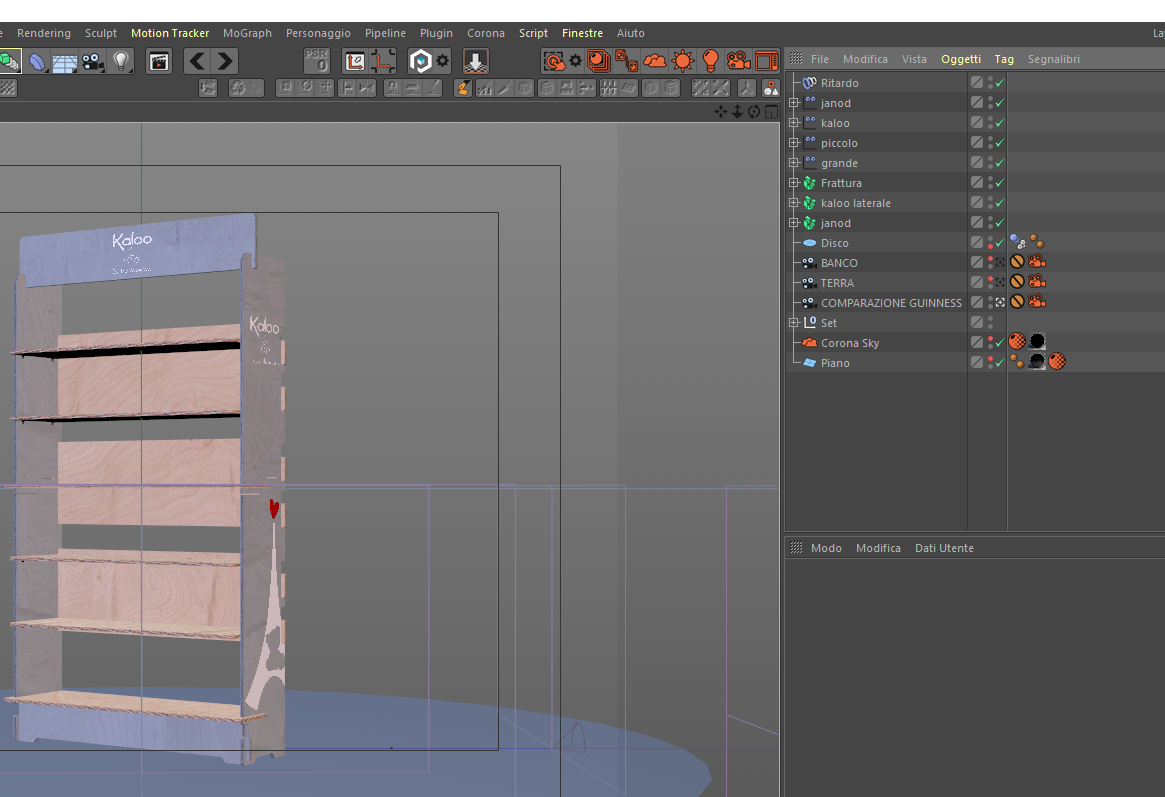The height and width of the screenshot is (797, 1165).
Task: Expand the green janod fracture object
Action: (x=794, y=223)
